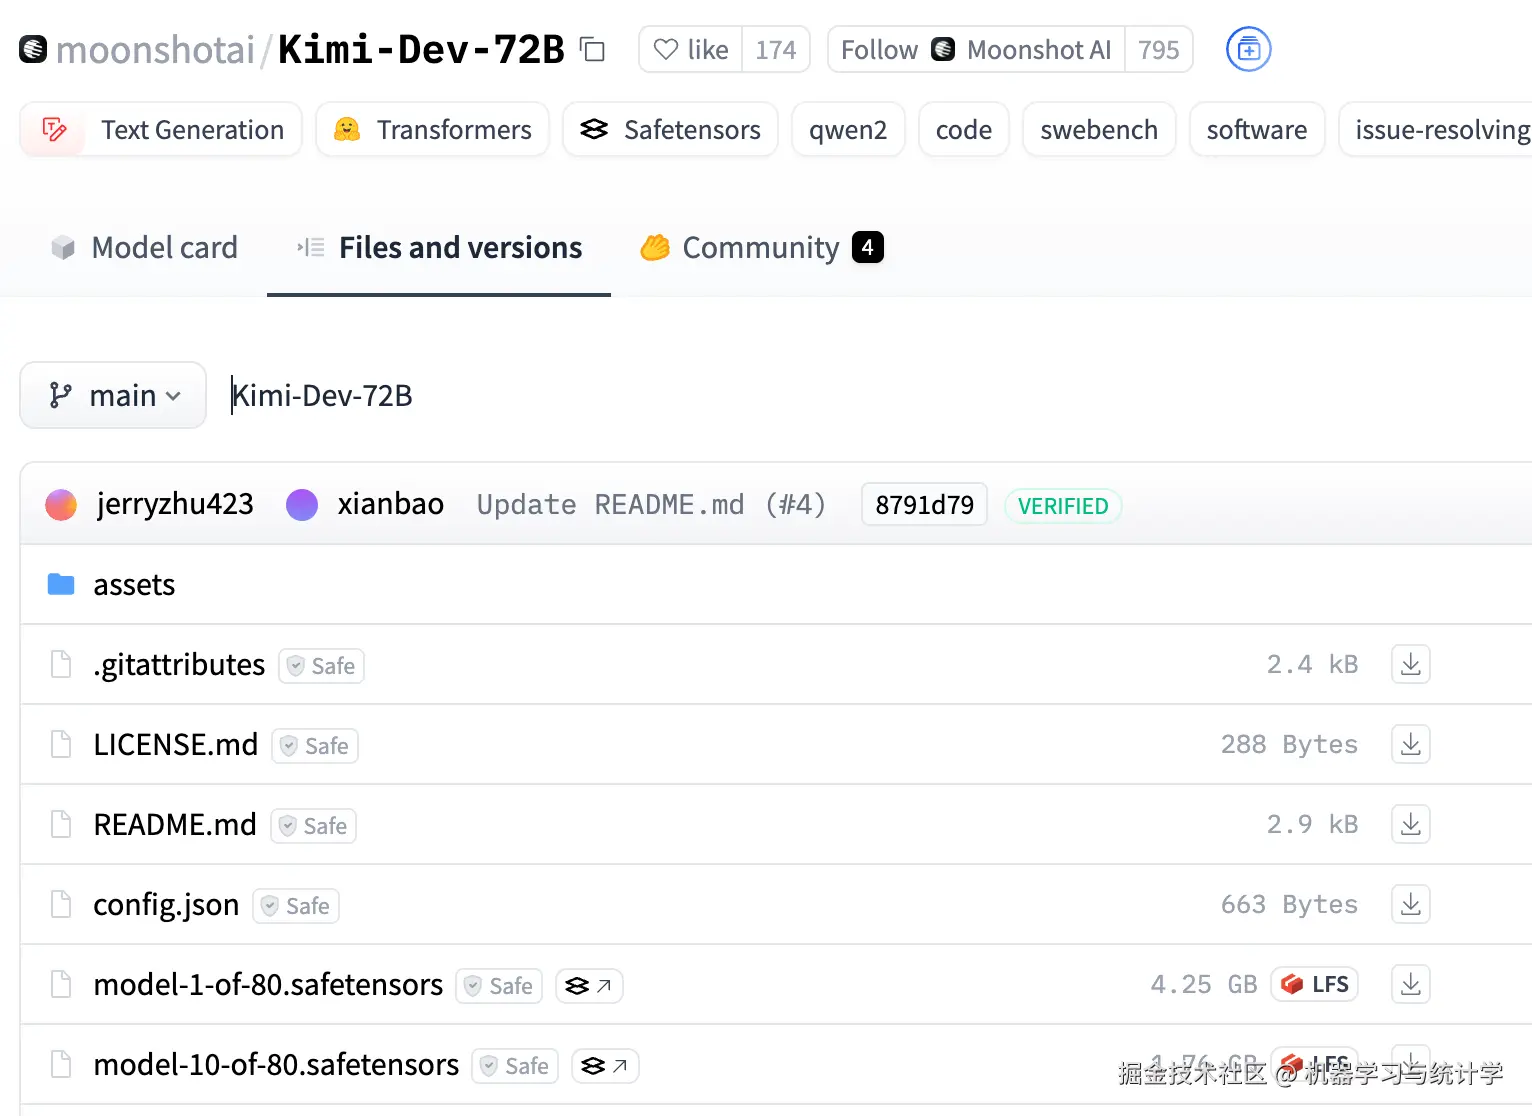Switch to Files and versions tab

pyautogui.click(x=439, y=247)
